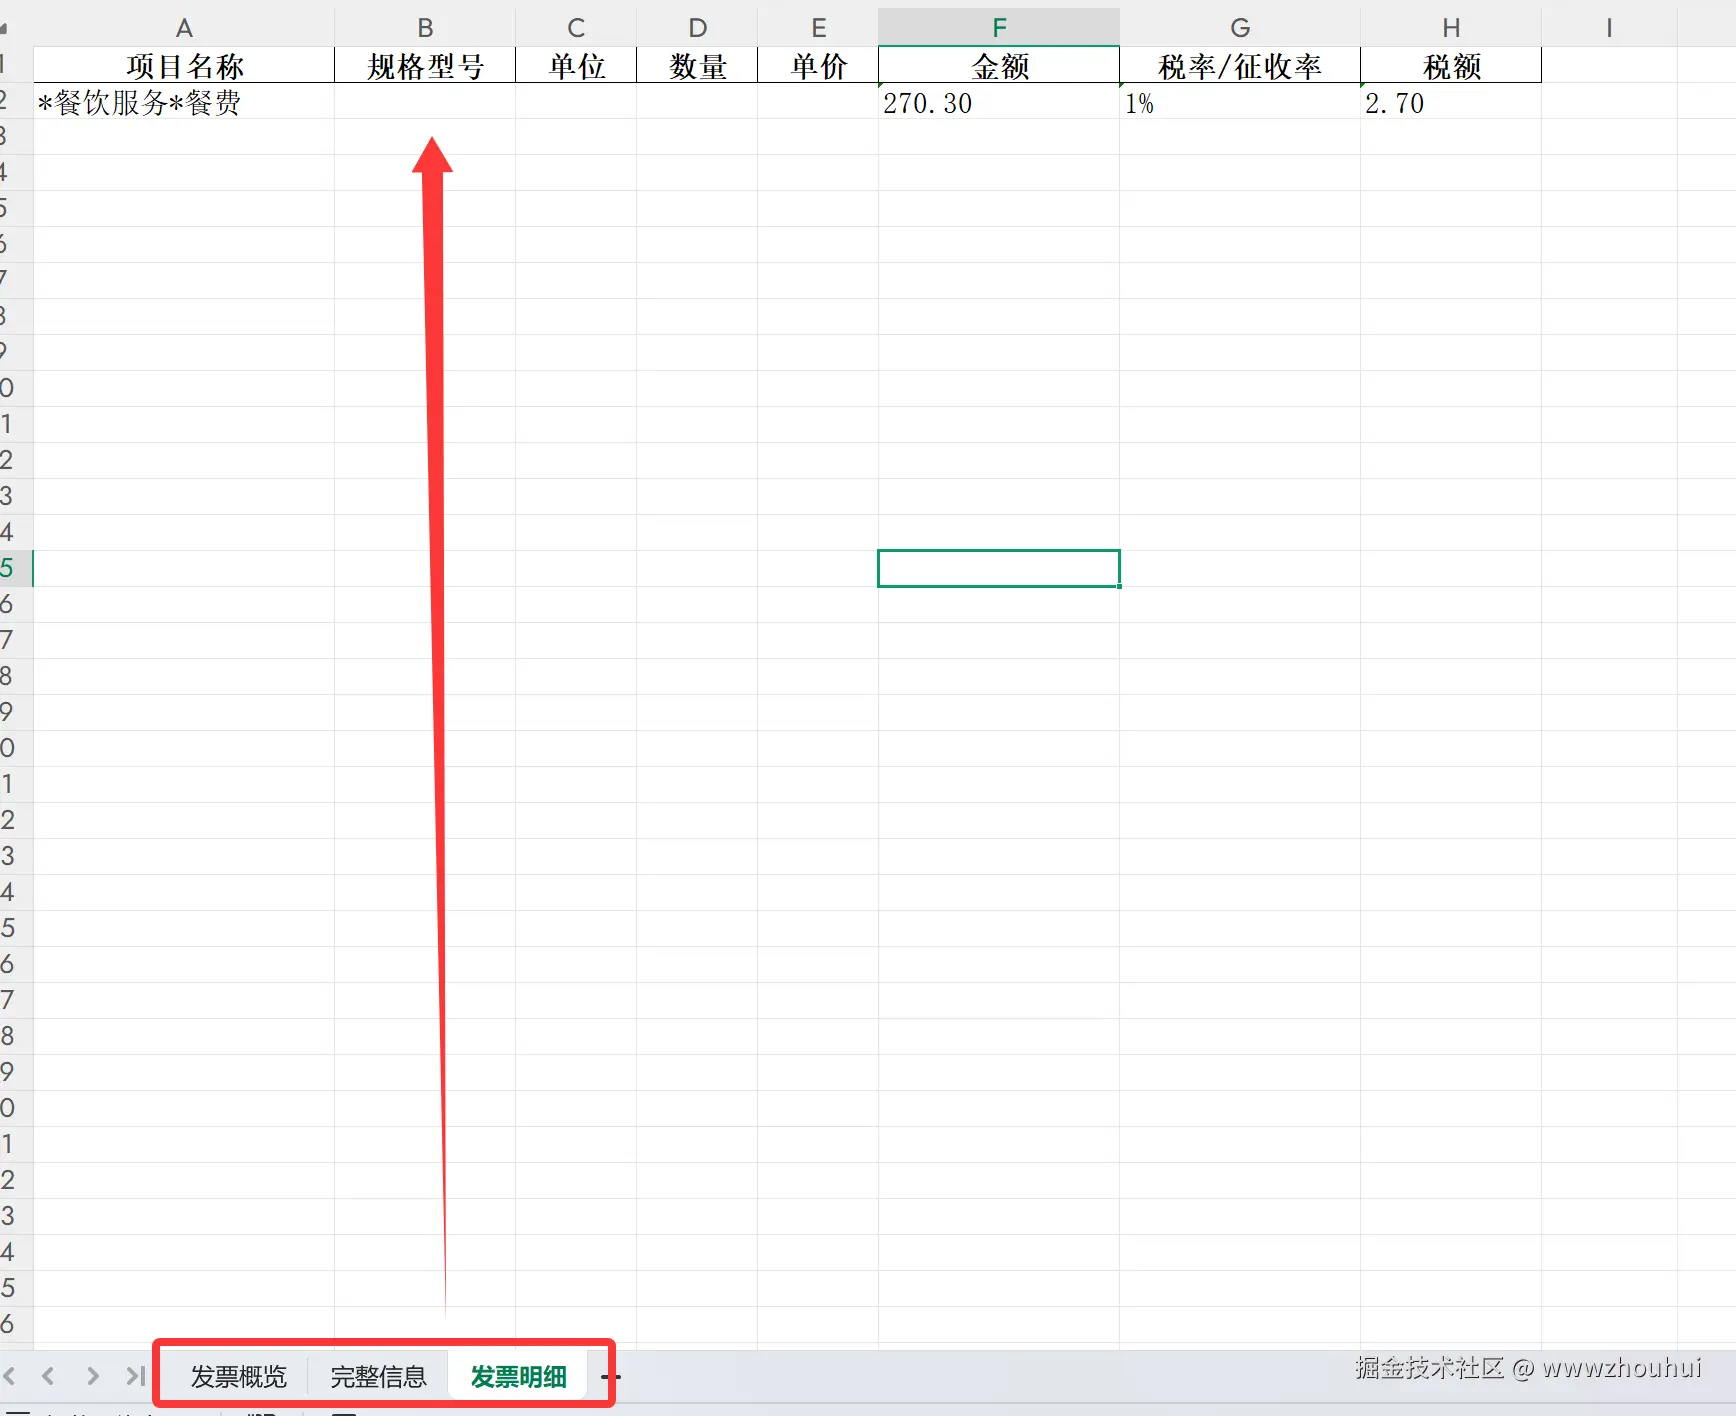1736x1416 pixels.
Task: Select the *餐饮服务*餐费 cell
Action: coord(184,101)
